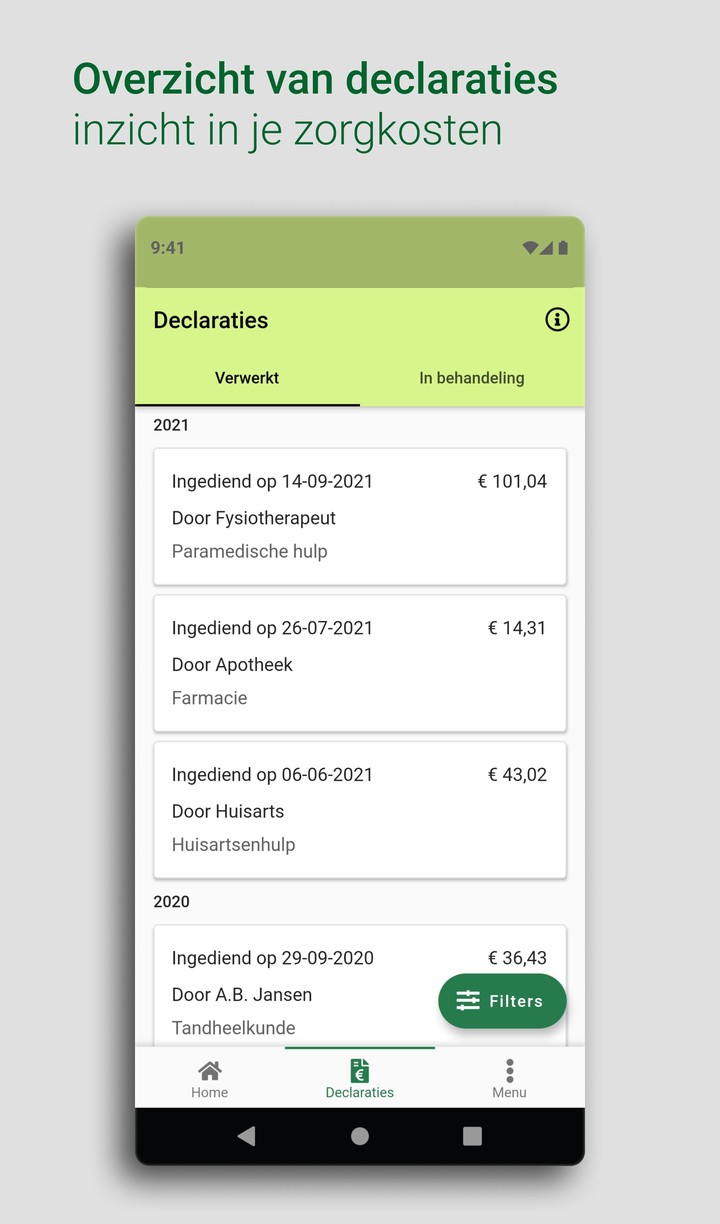Click the 2021 year section header
The image size is (720, 1224).
click(x=171, y=425)
